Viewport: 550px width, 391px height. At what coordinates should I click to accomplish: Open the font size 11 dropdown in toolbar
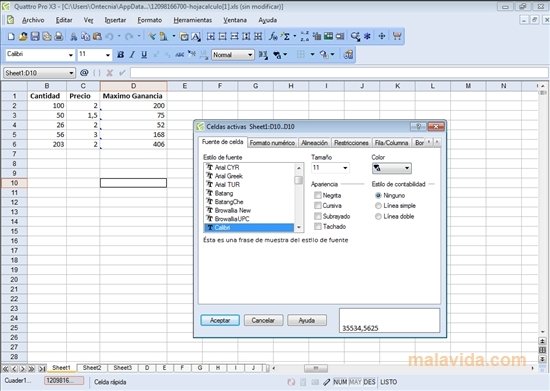108,55
